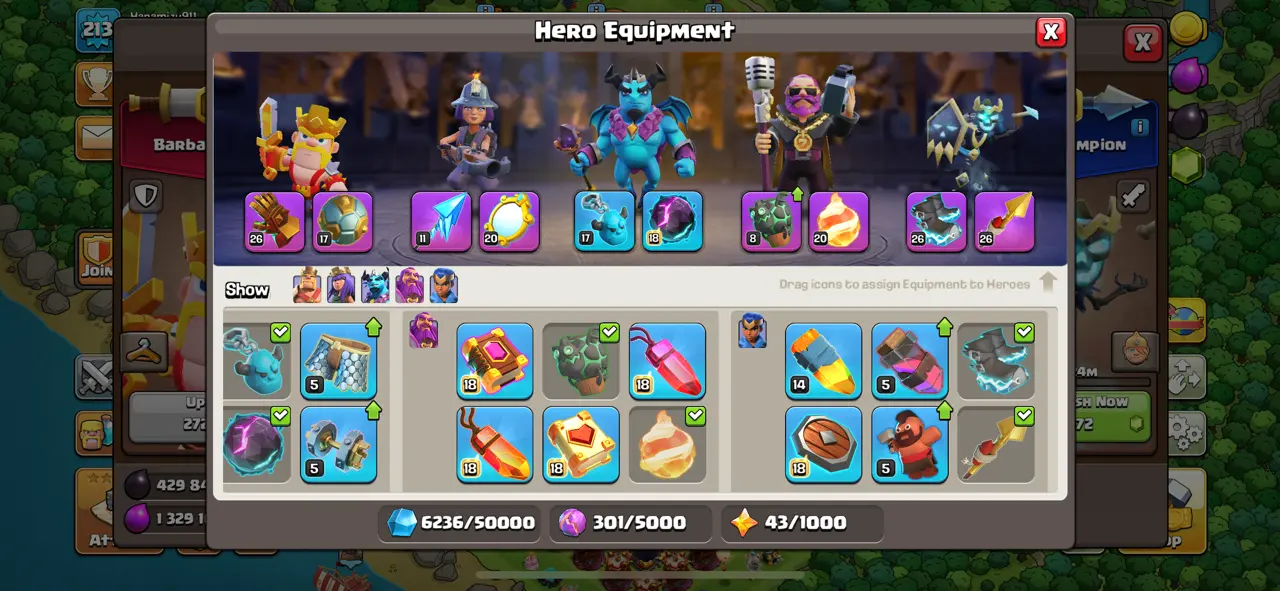Tap the Shiny Ore counter 6236/50000
Screen dimensions: 1280x591
(461, 523)
